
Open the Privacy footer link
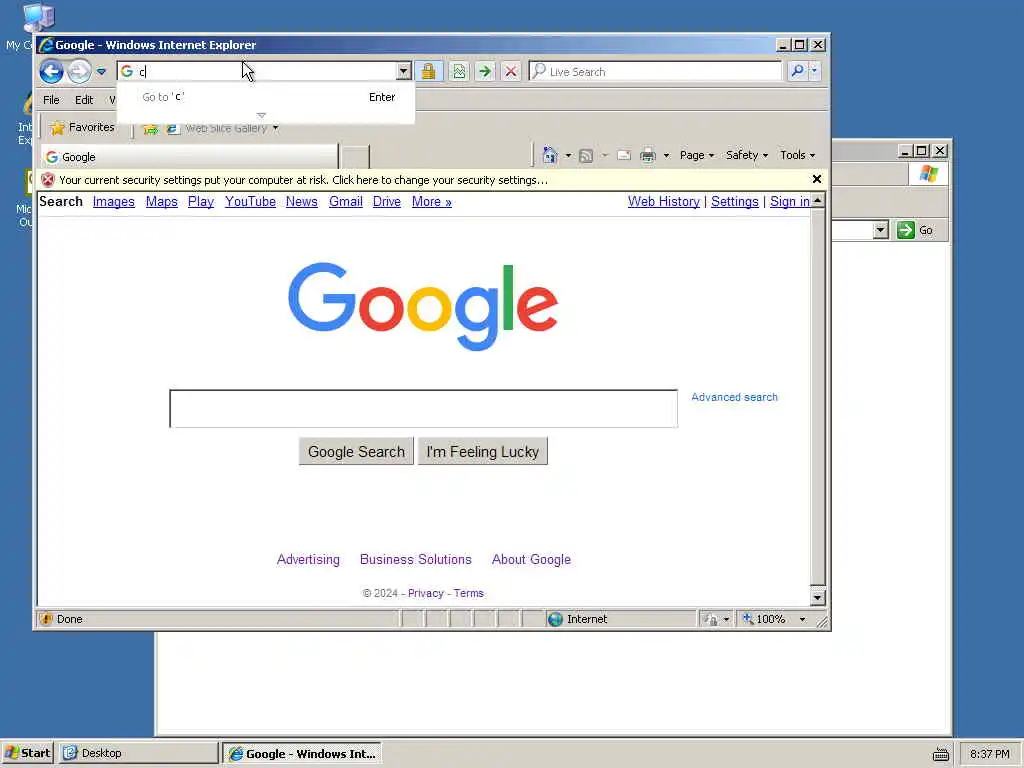click(x=426, y=594)
